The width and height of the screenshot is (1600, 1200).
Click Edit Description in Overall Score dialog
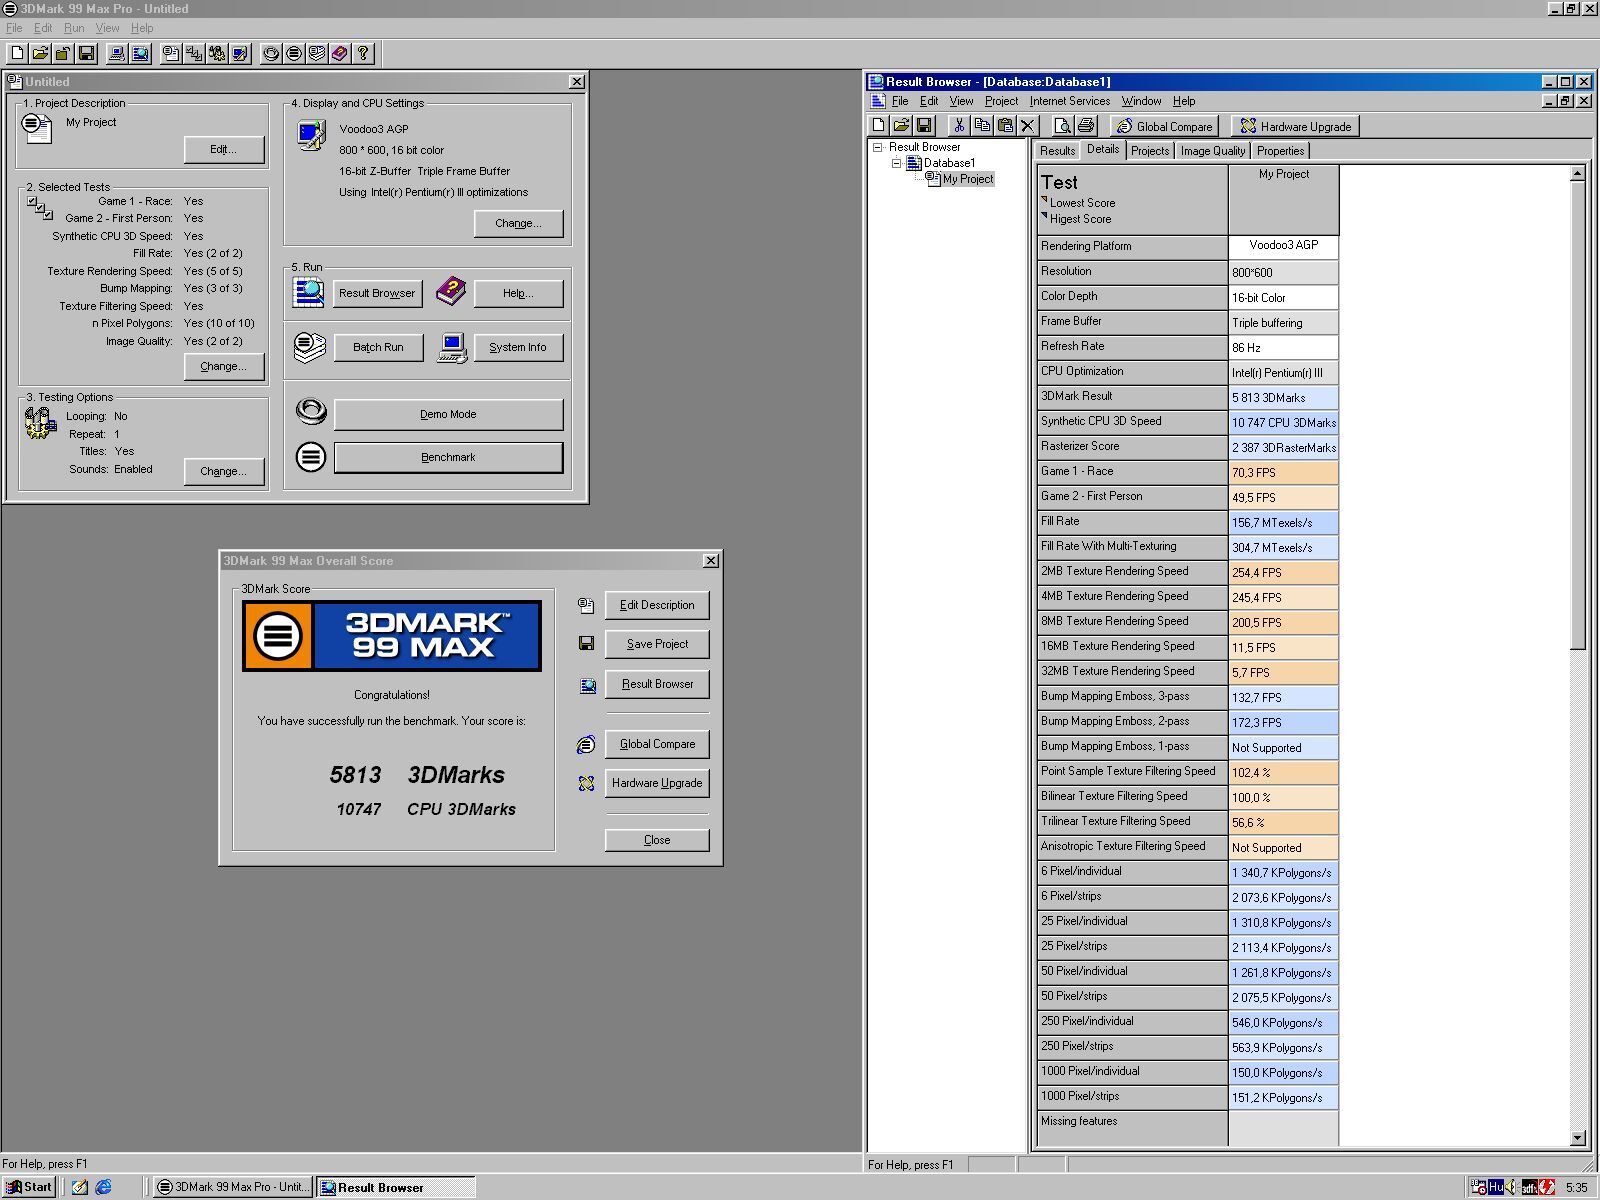point(657,605)
